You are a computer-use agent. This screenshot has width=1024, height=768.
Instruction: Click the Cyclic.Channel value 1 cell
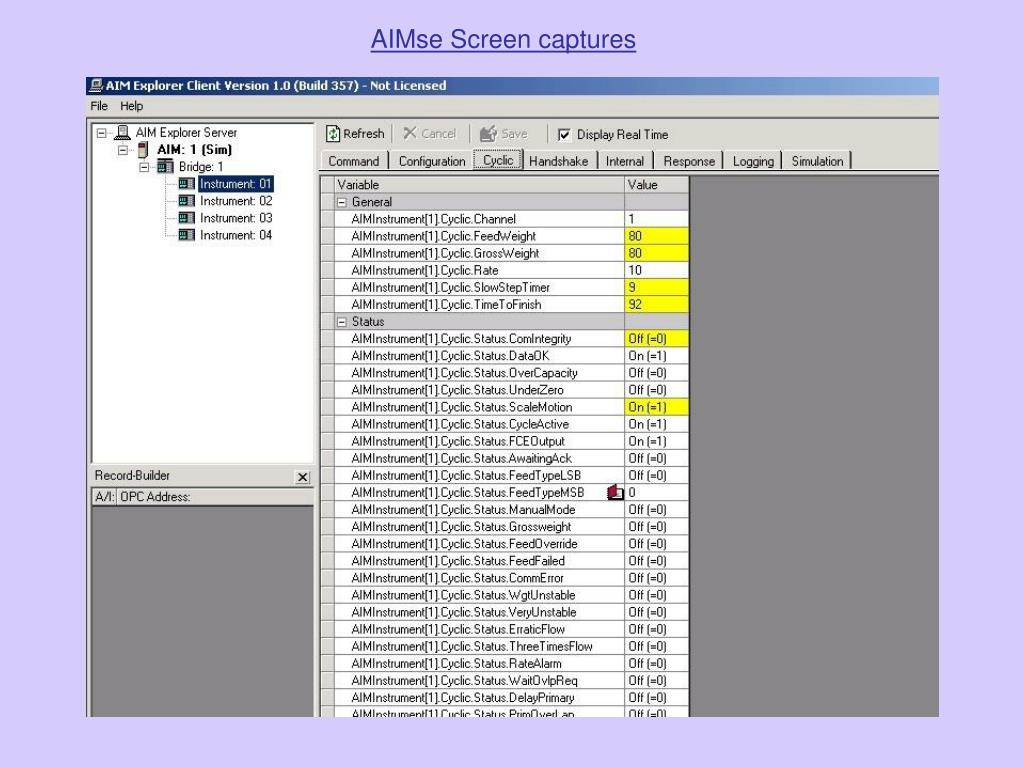click(656, 219)
